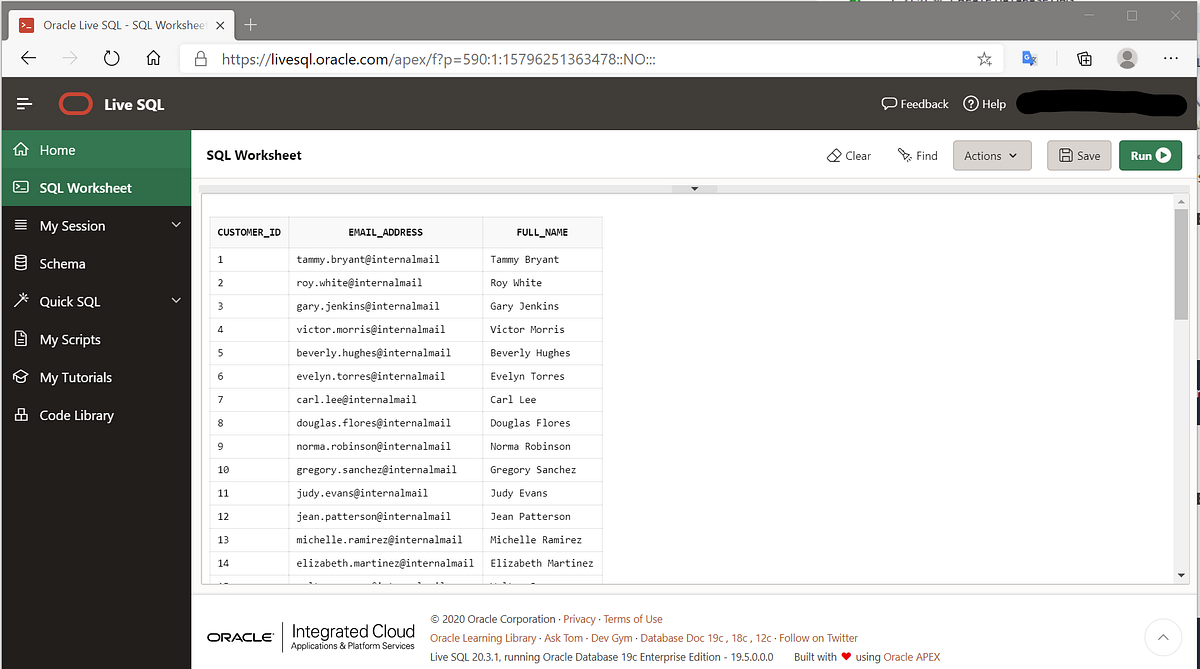Viewport: 1200px width, 669px height.
Task: Click the scroll-to-top circle button
Action: coord(1163,636)
